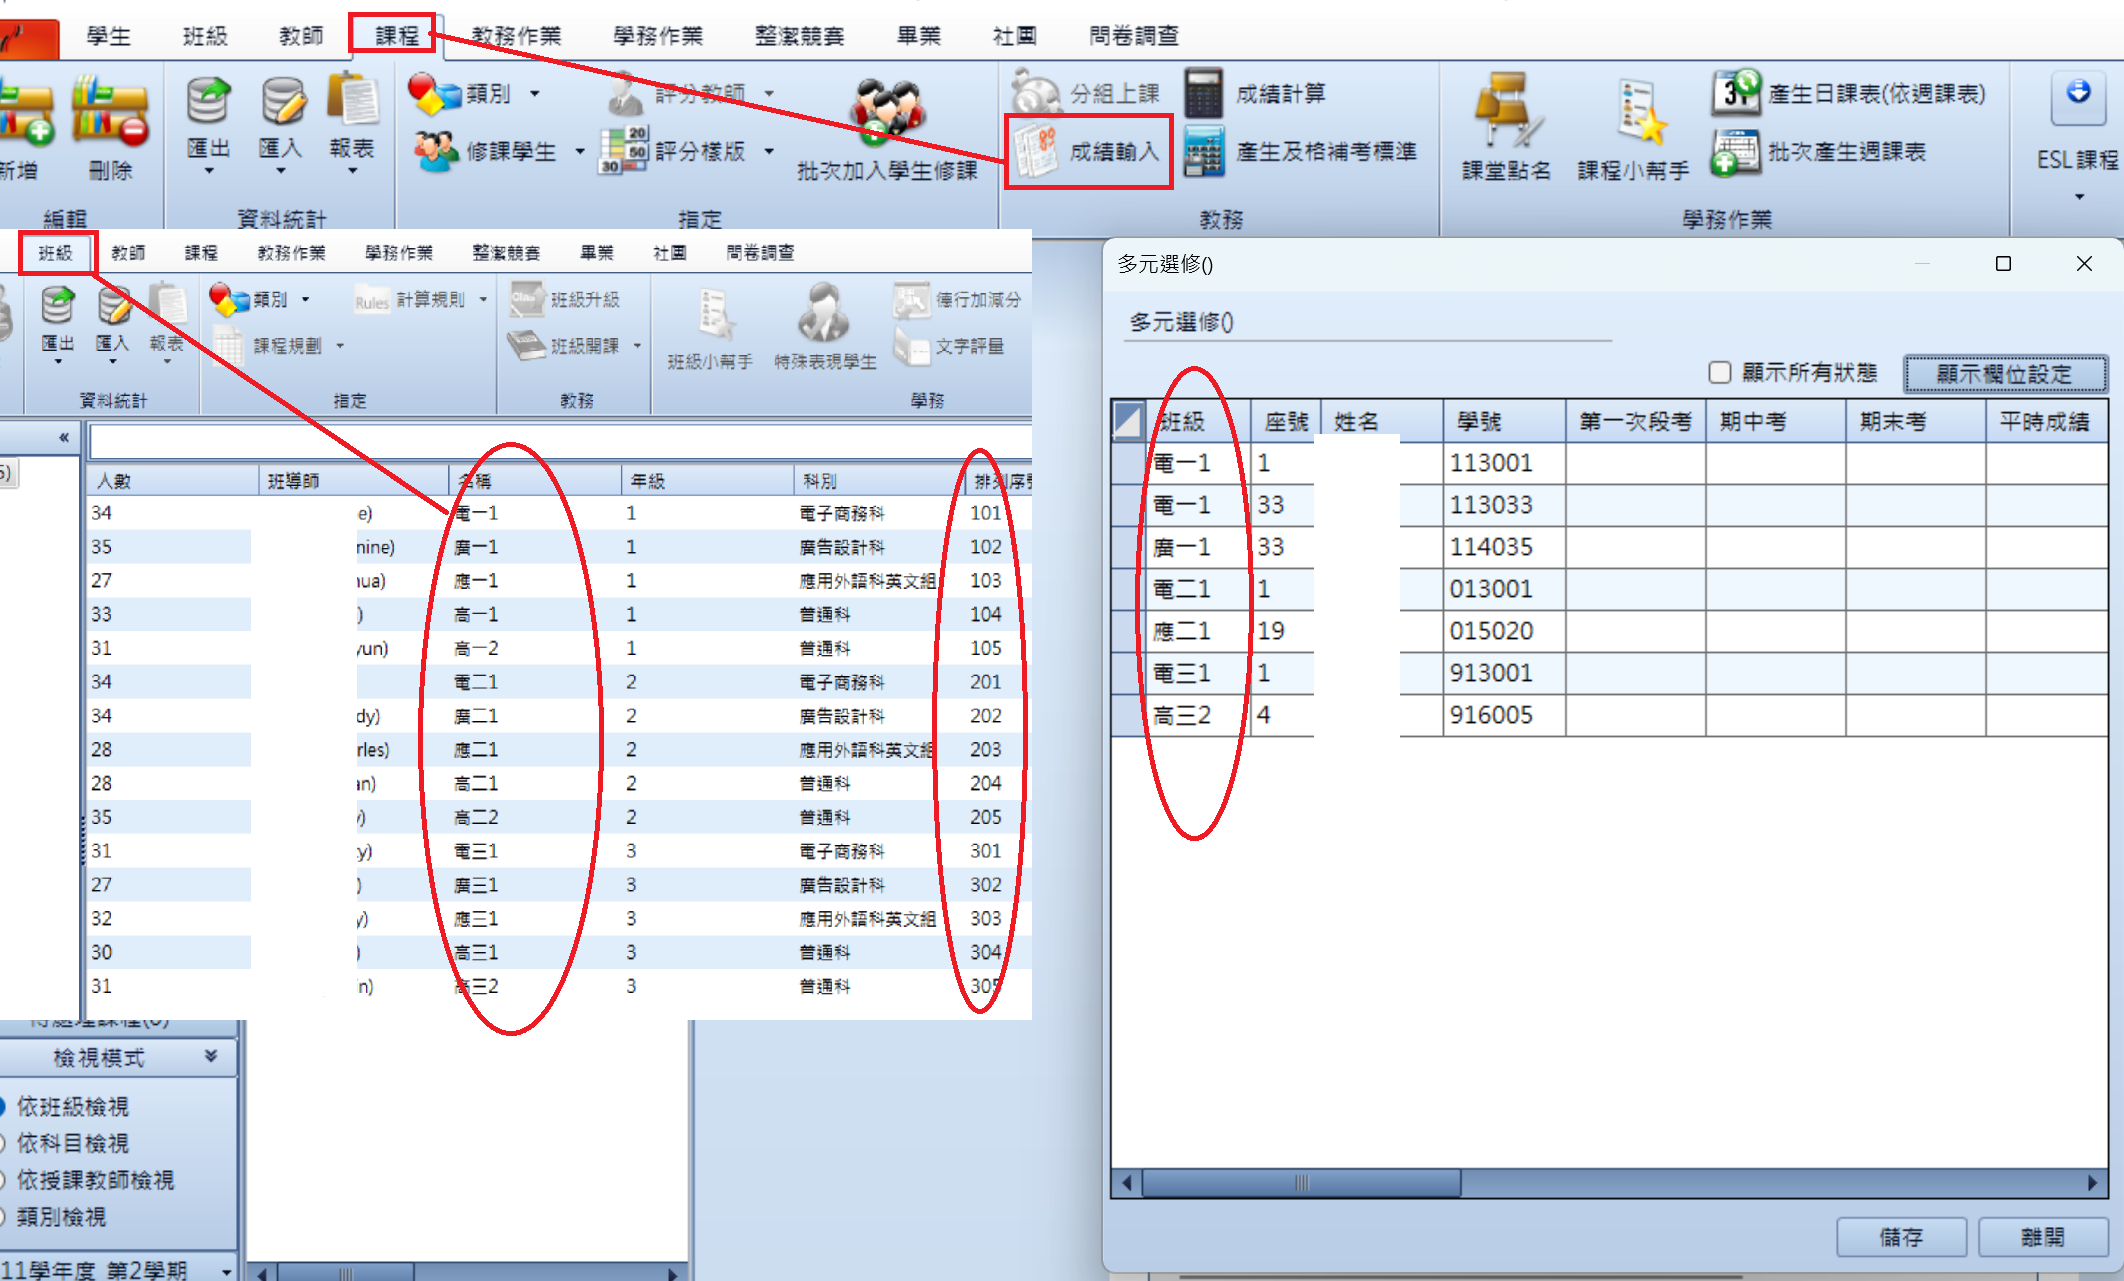The height and width of the screenshot is (1281, 2124).
Task: Open the 評分樣版 dropdown
Action: coord(769,152)
